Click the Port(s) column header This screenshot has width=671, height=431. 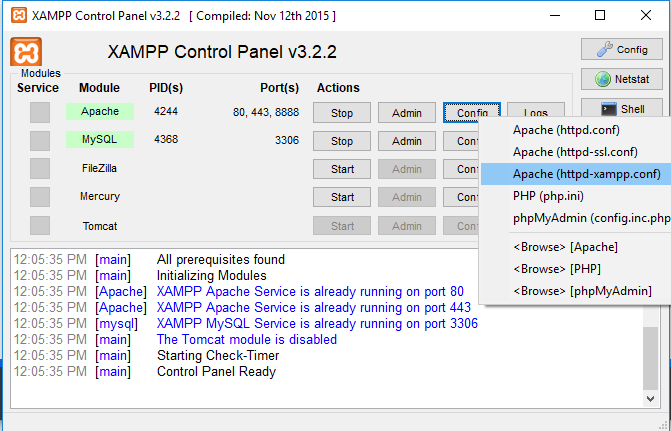(279, 88)
